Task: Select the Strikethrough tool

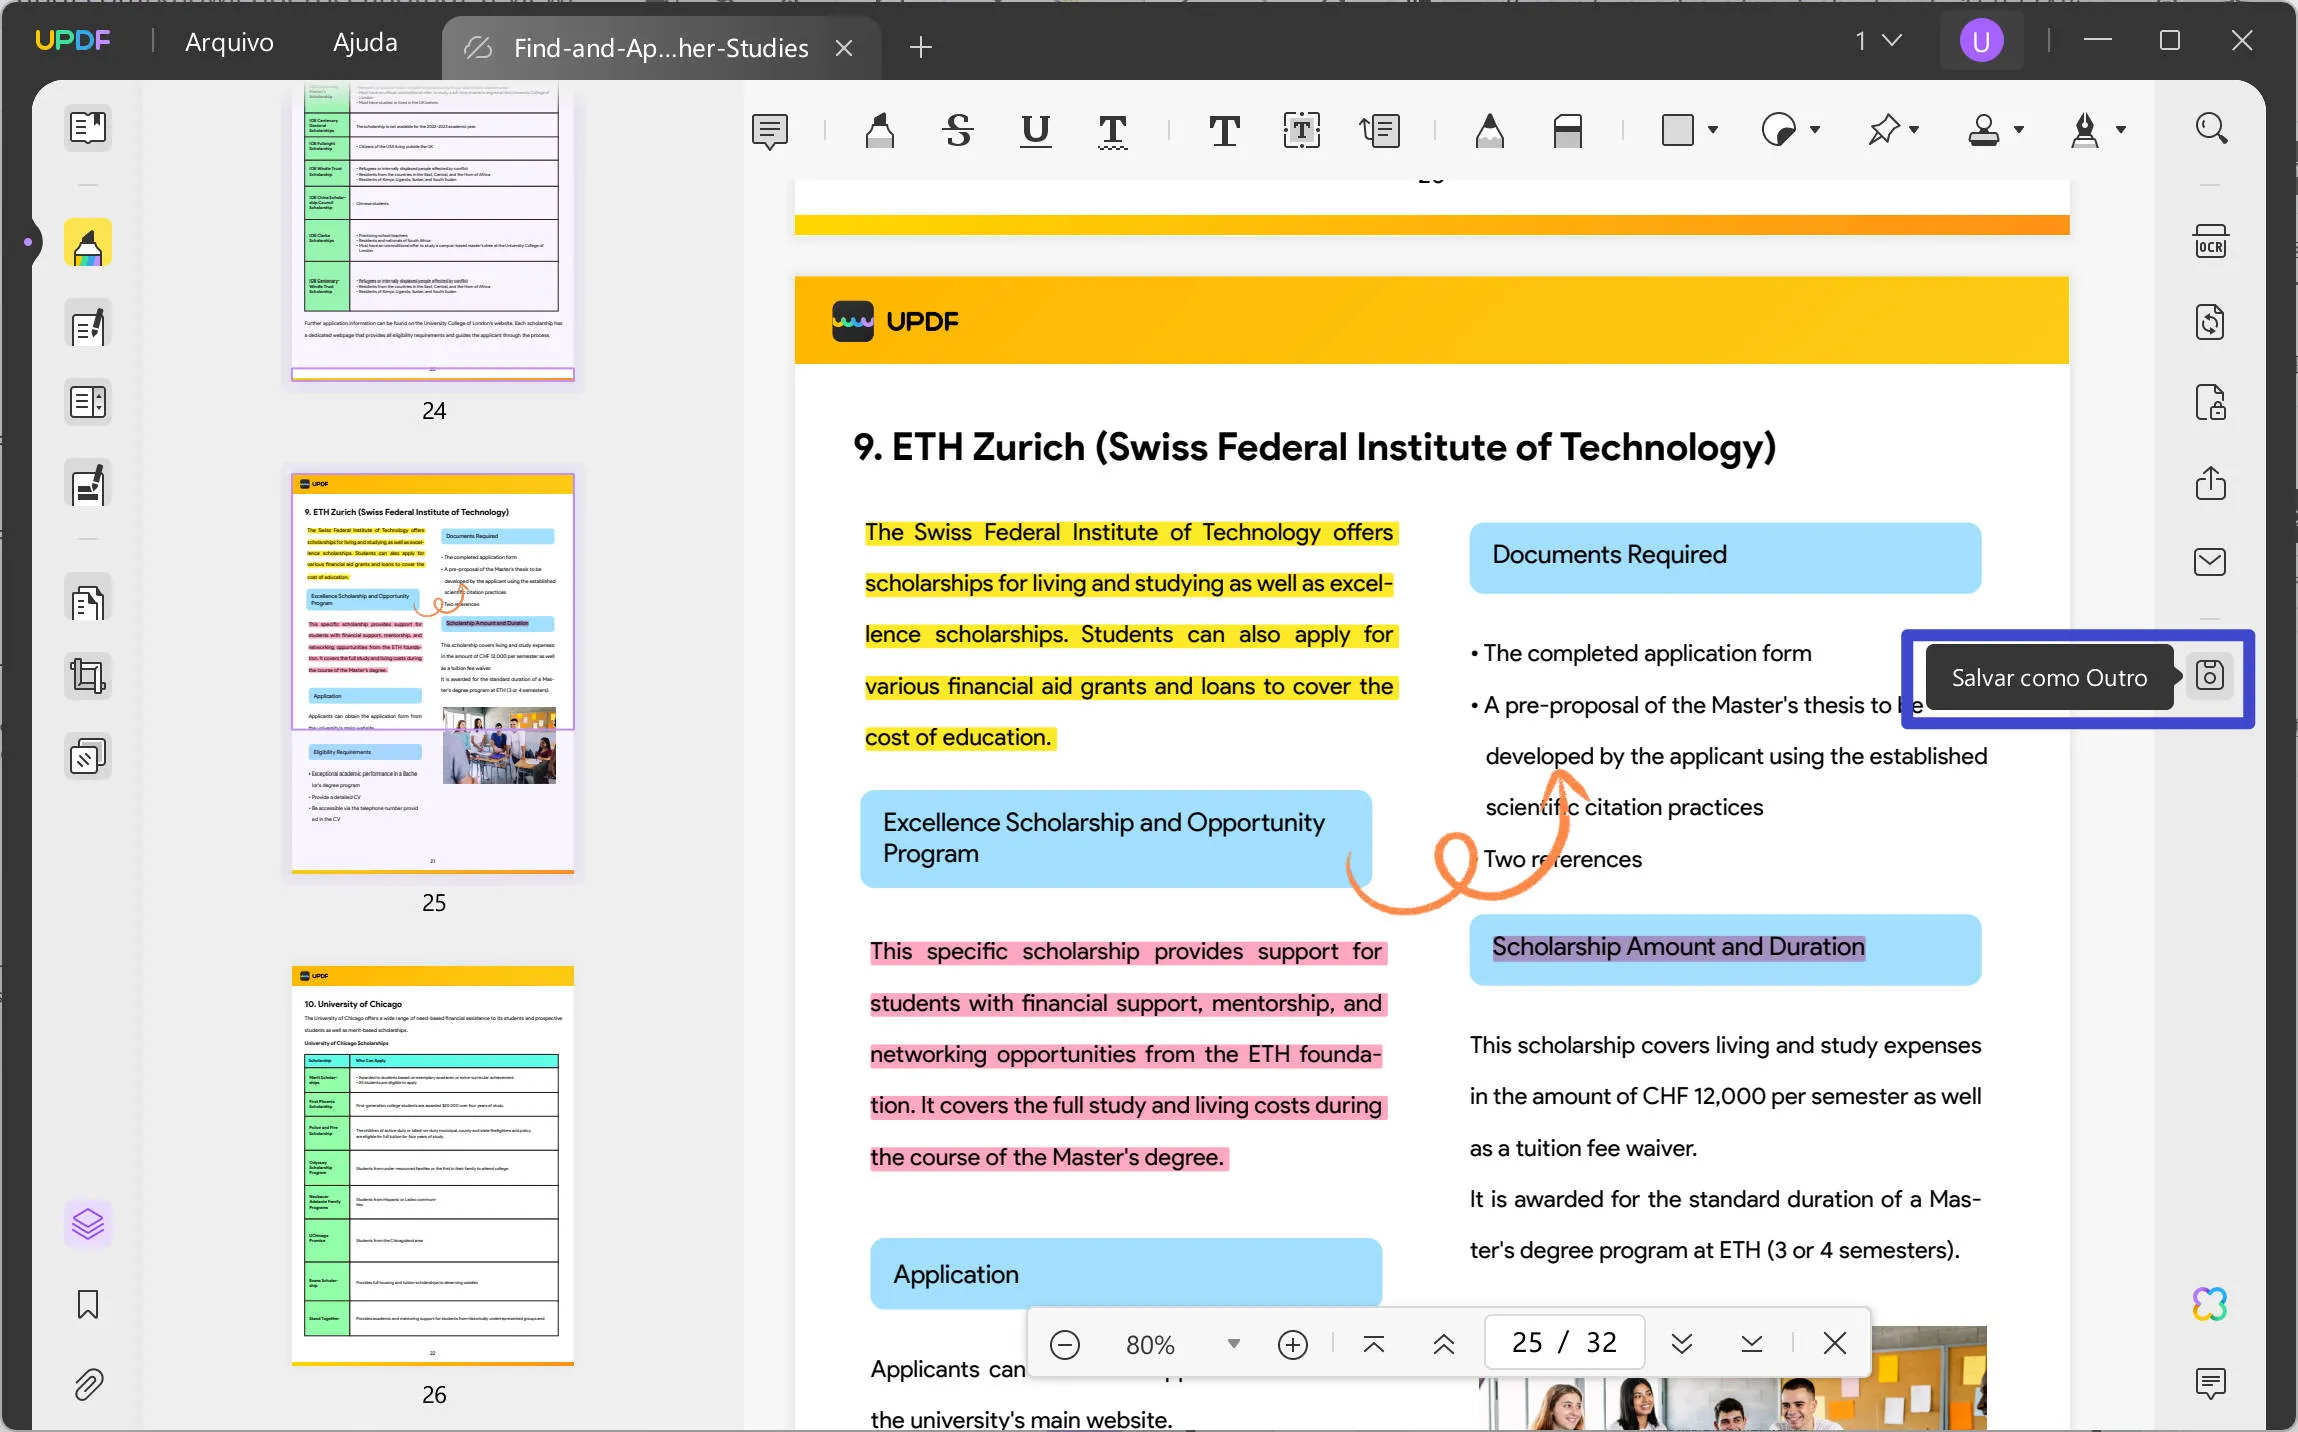Action: (x=958, y=130)
